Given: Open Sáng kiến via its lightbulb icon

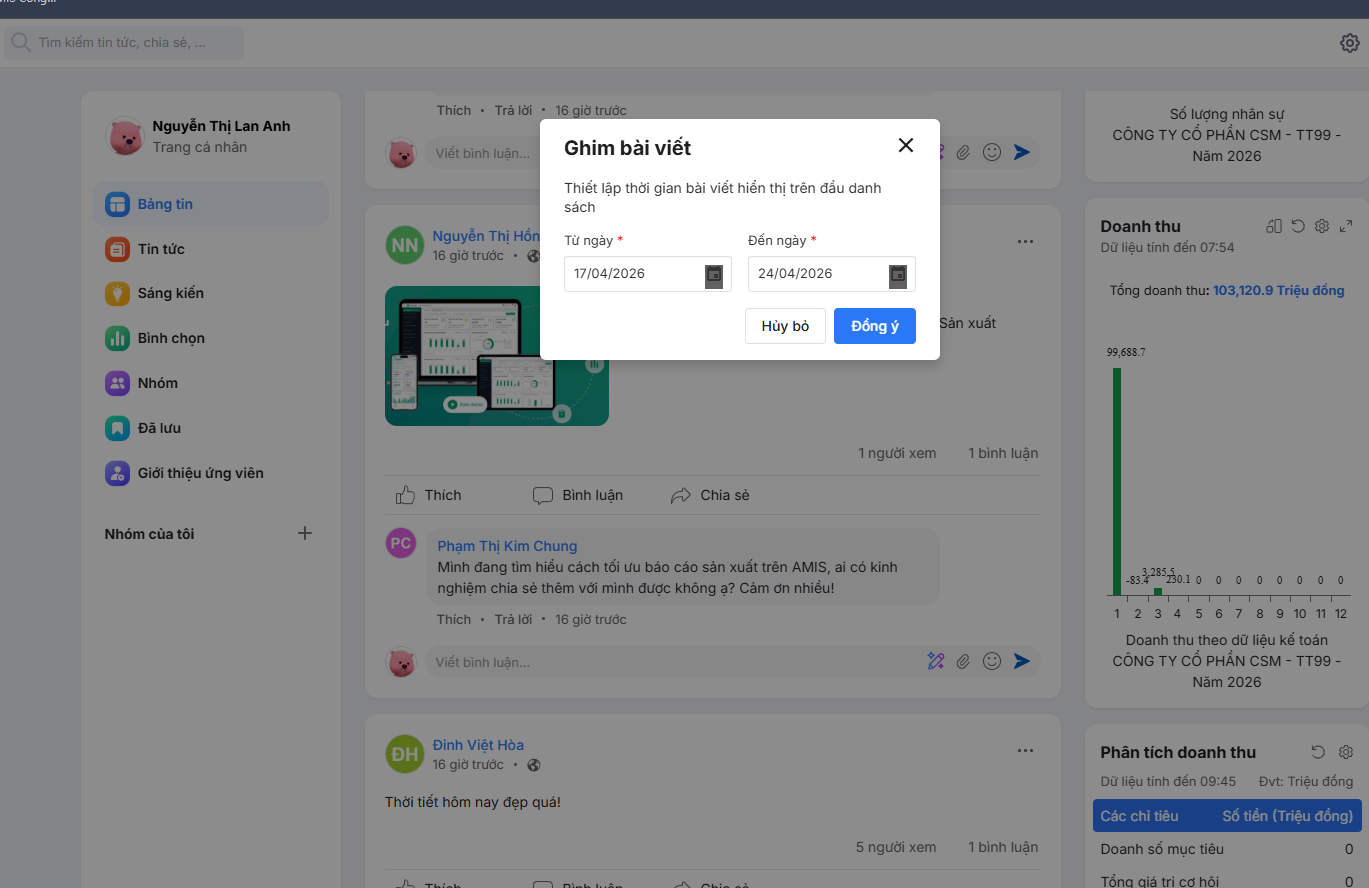Looking at the screenshot, I should (x=117, y=294).
